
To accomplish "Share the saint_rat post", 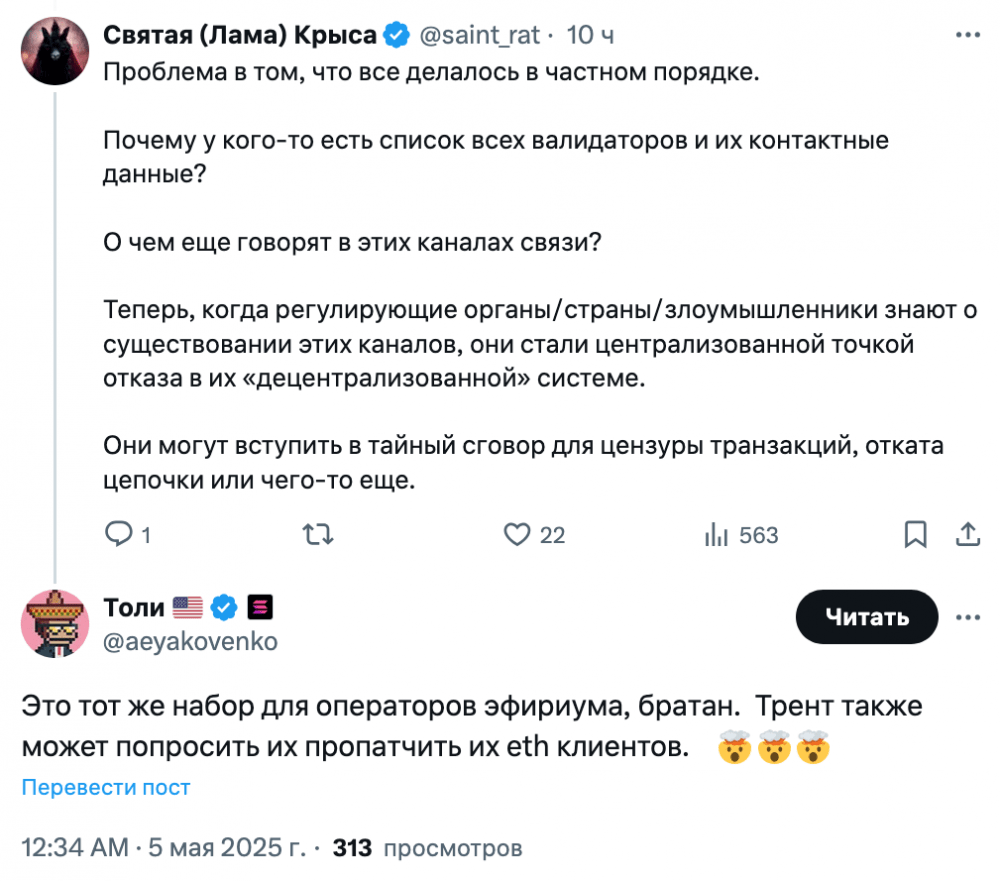I will [967, 534].
